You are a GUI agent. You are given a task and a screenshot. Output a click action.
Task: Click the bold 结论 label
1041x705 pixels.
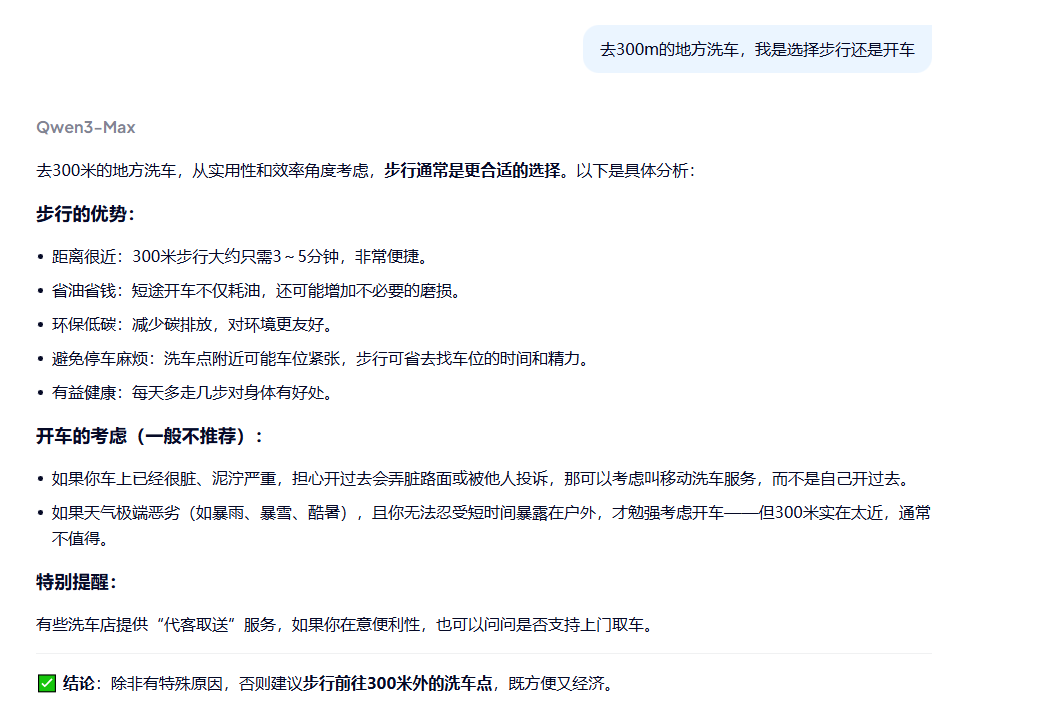coord(79,684)
